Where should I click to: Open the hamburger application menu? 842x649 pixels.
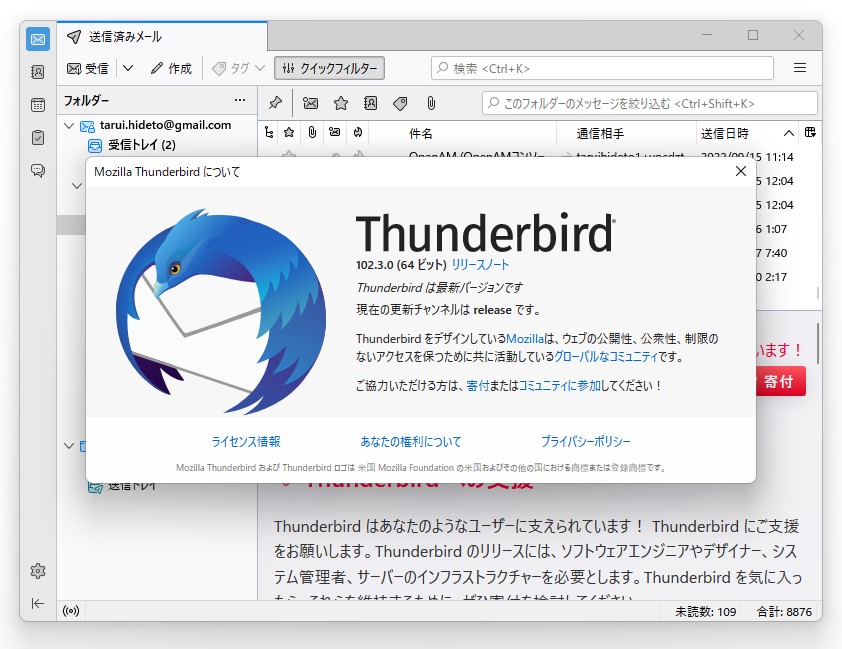(x=800, y=68)
